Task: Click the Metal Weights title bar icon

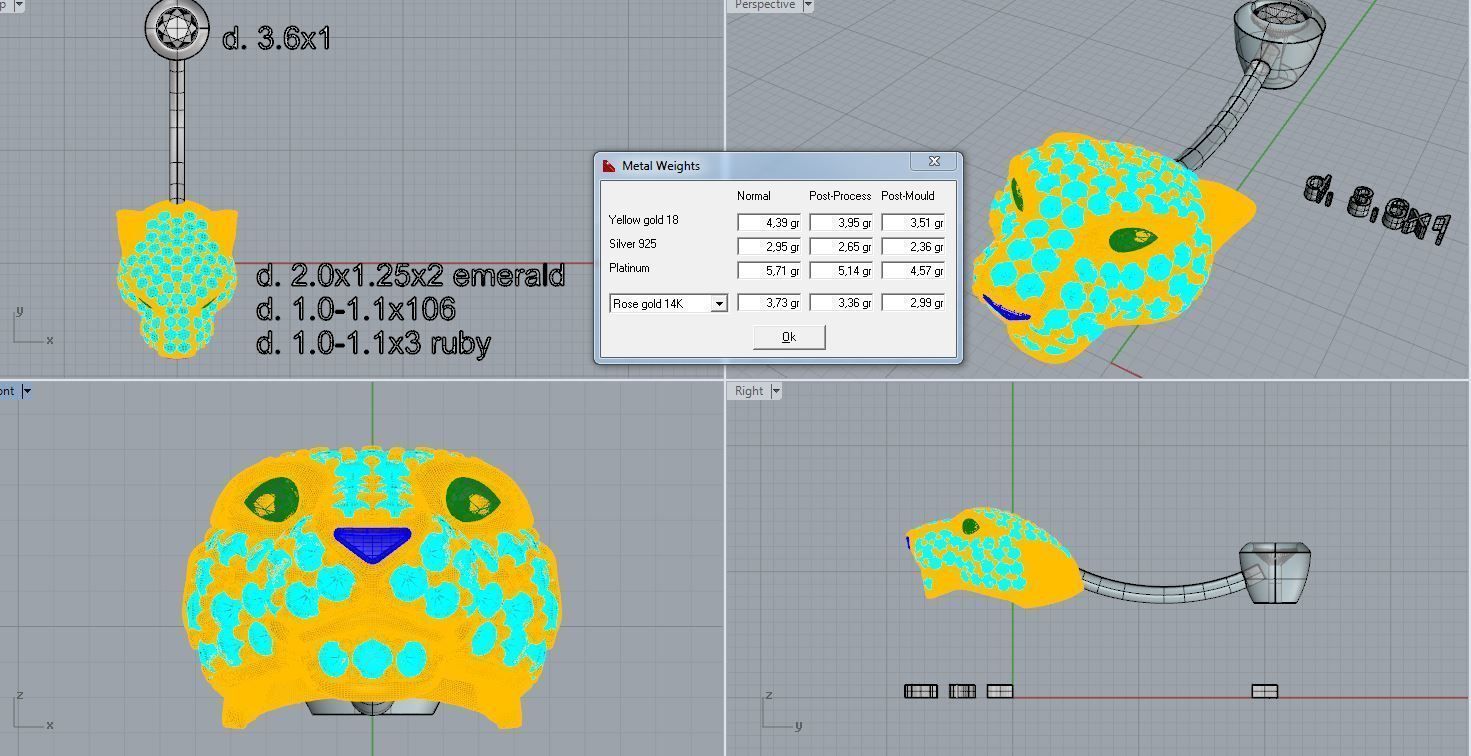Action: (x=609, y=166)
